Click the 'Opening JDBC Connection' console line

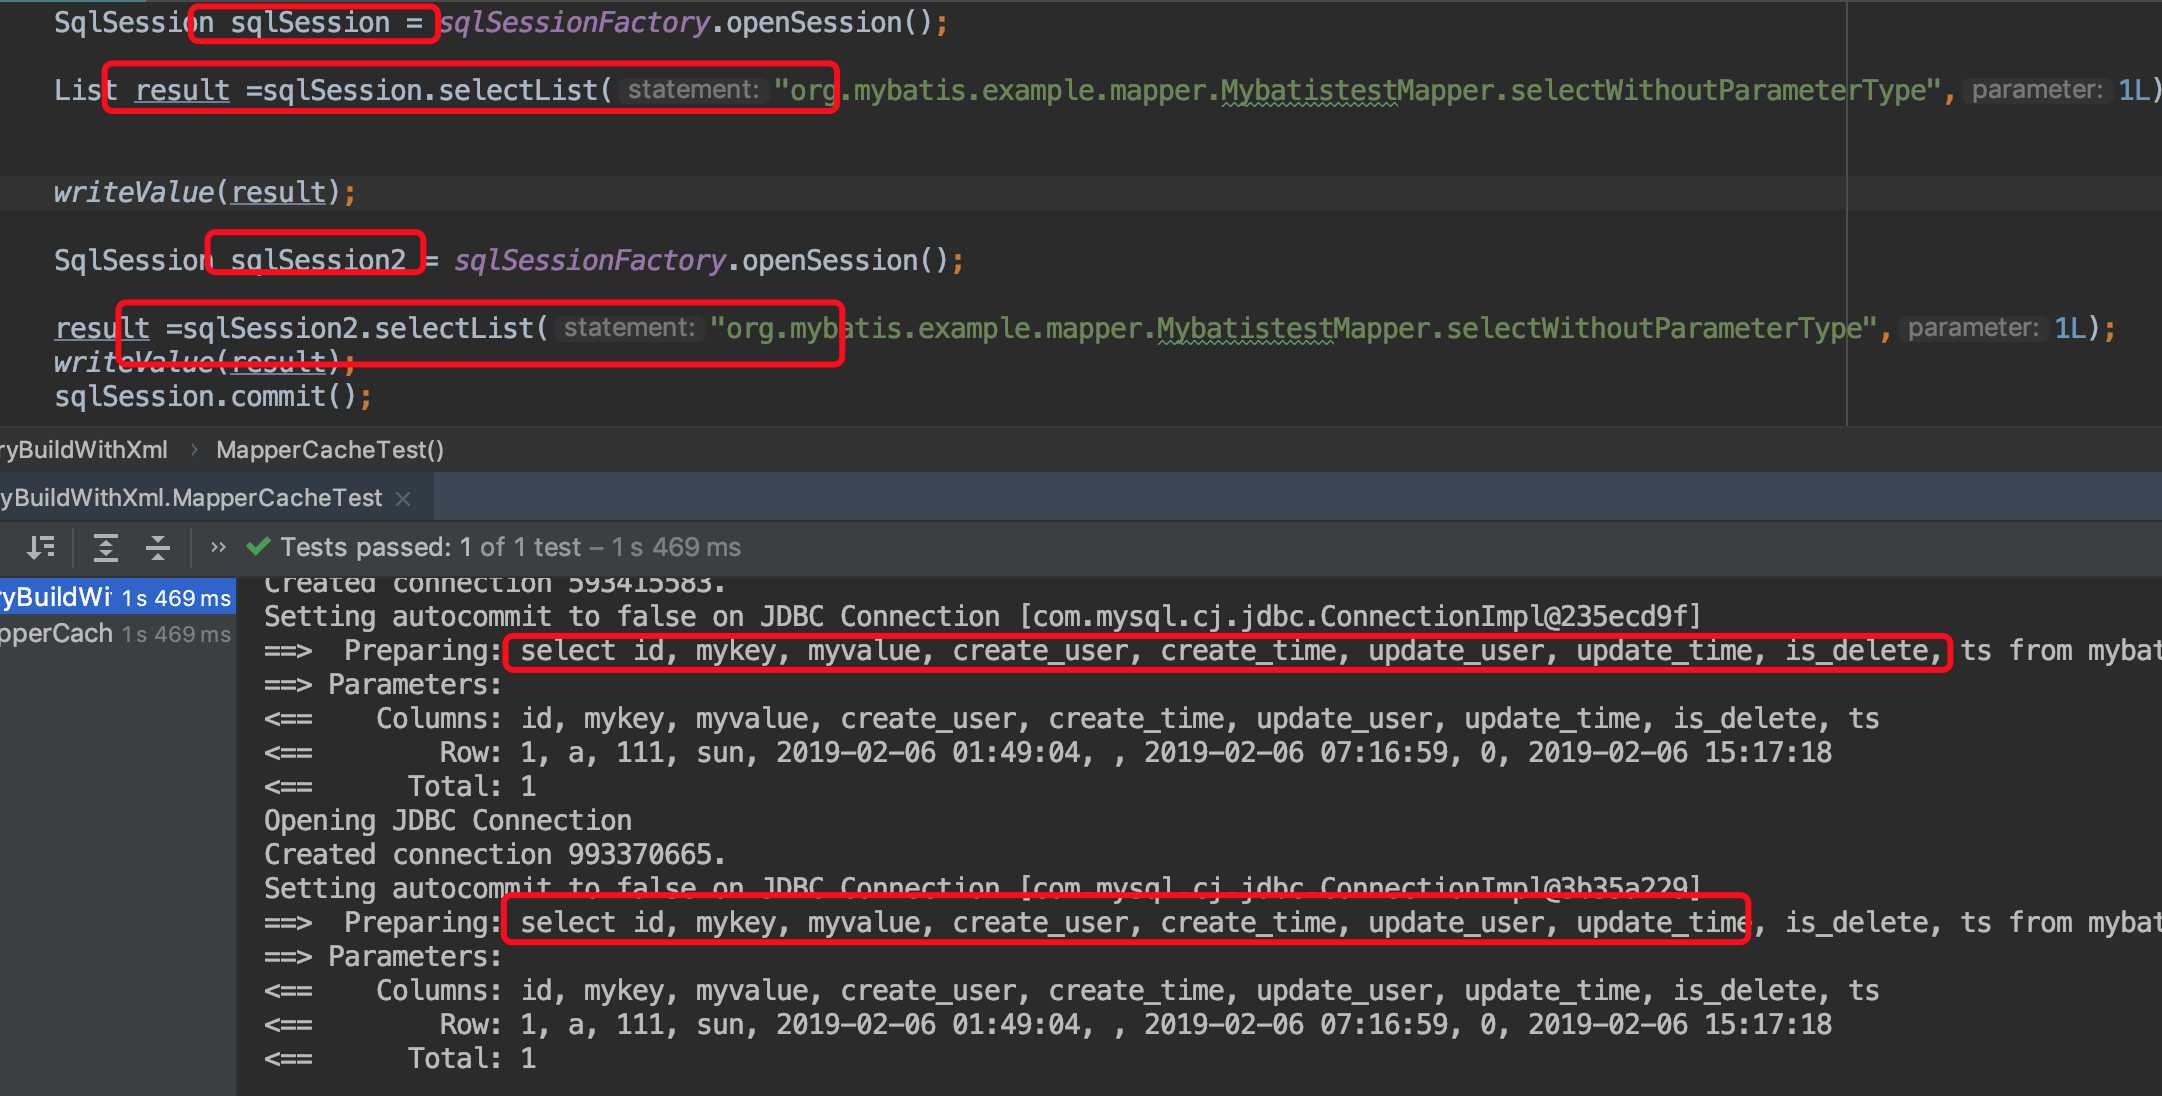click(448, 820)
